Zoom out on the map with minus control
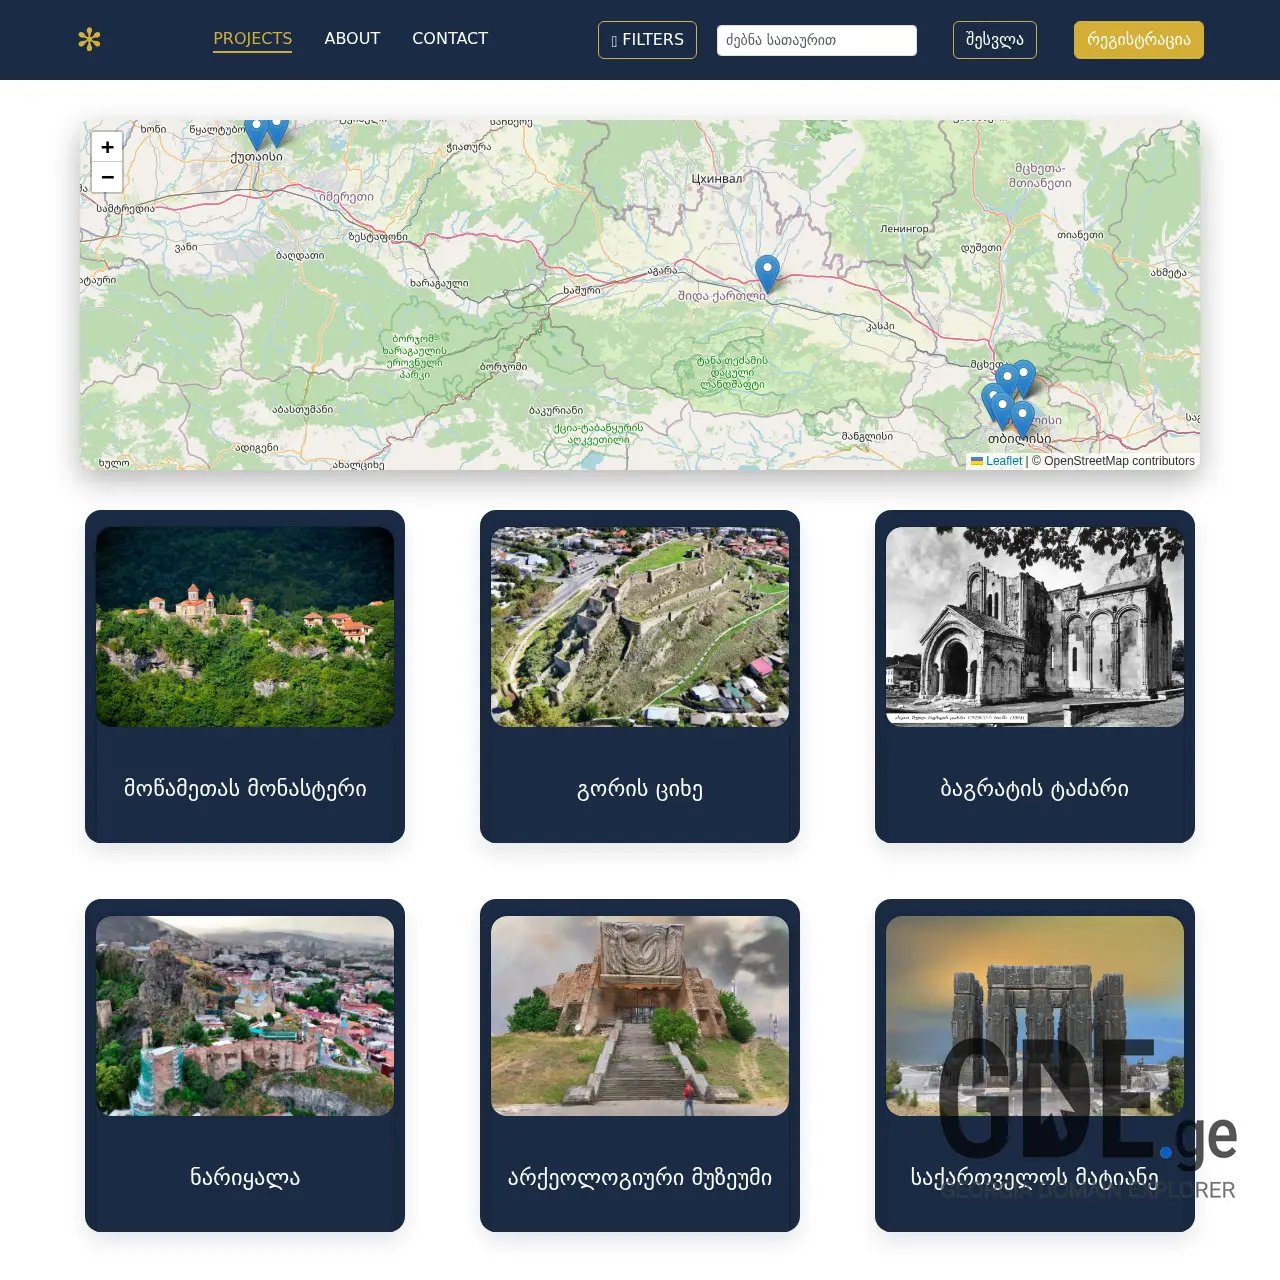The image size is (1280, 1280). (x=107, y=177)
